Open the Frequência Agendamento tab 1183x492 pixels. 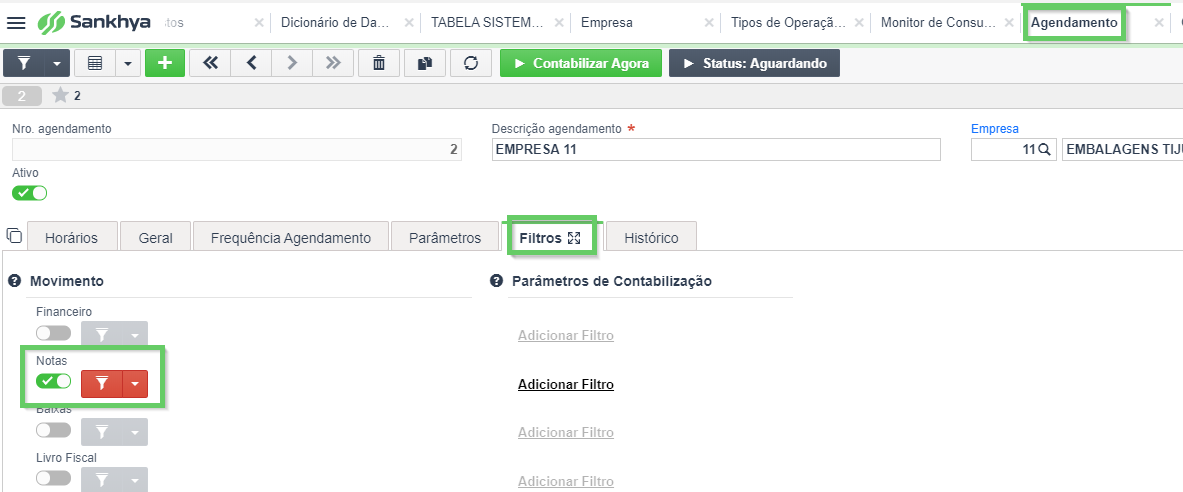(290, 238)
